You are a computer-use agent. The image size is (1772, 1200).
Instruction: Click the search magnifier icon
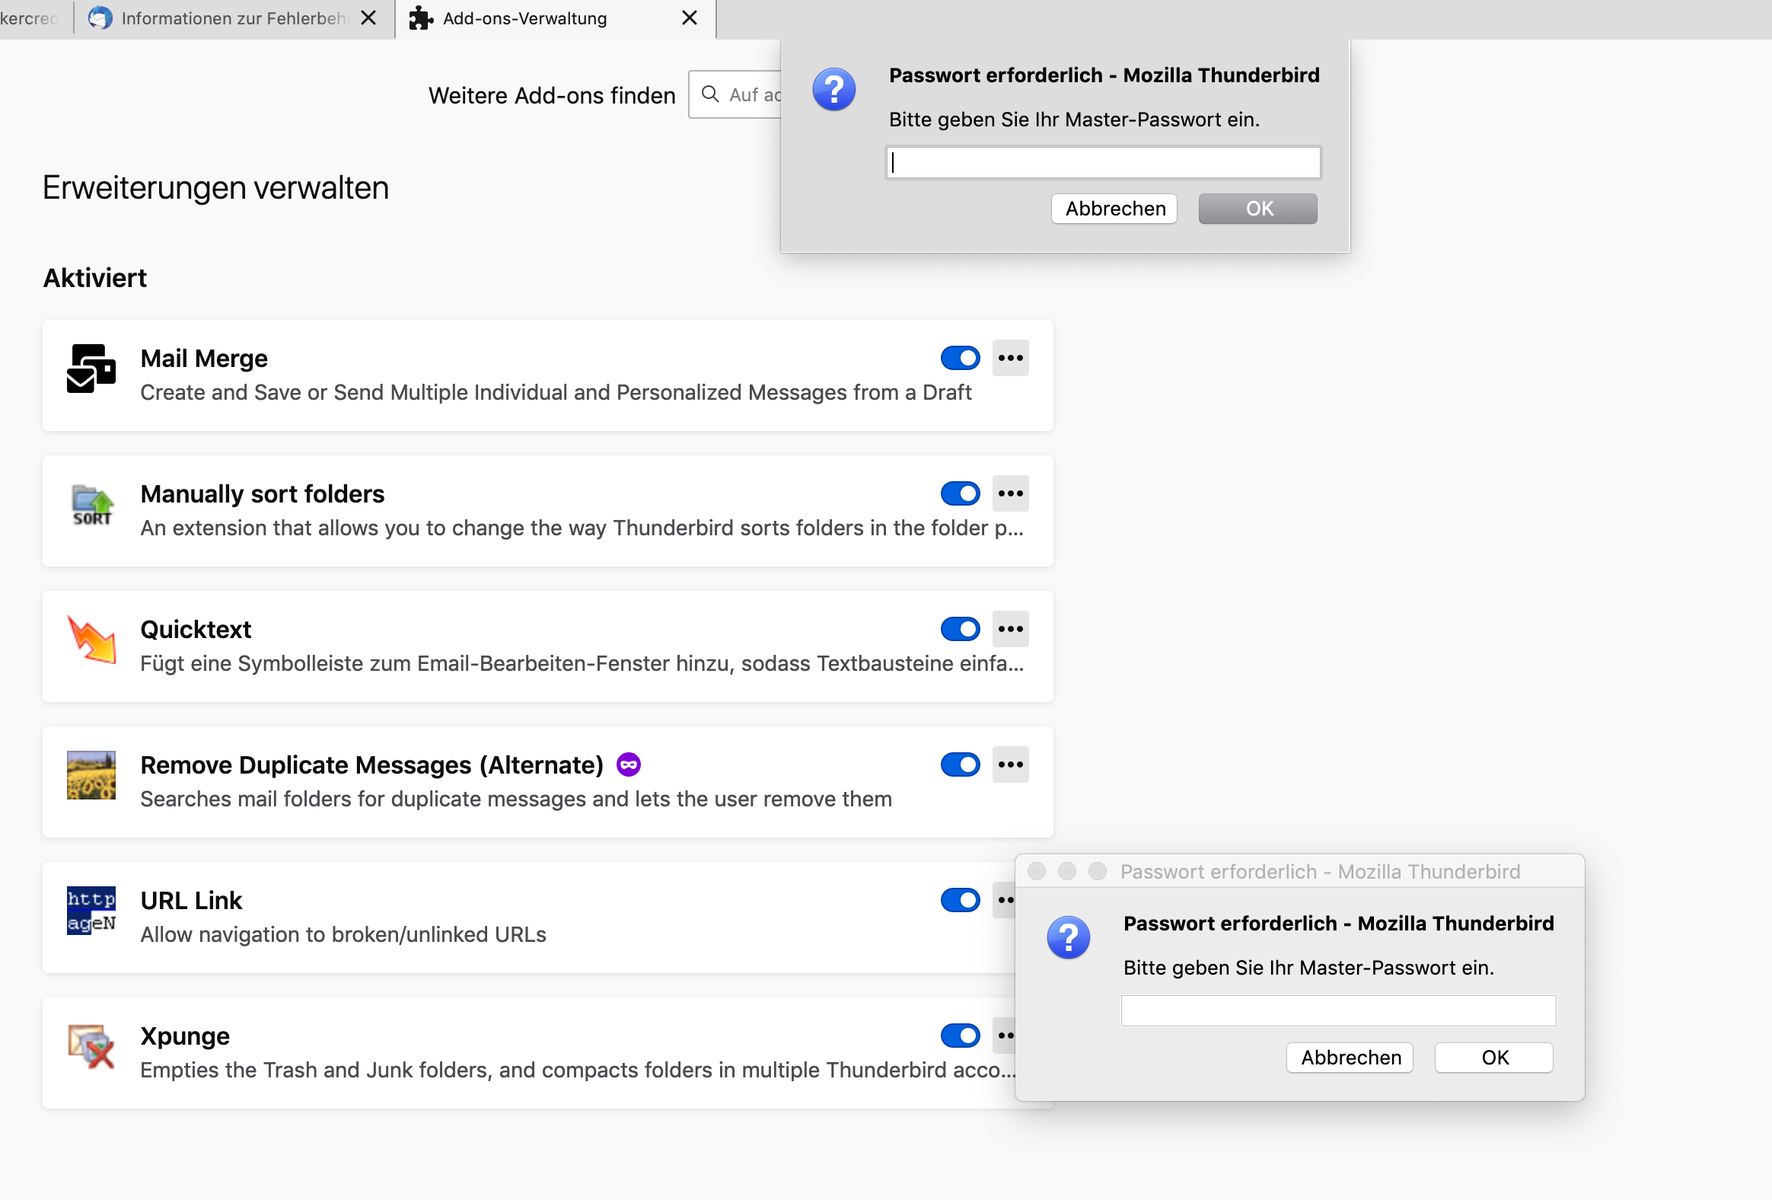pyautogui.click(x=710, y=94)
